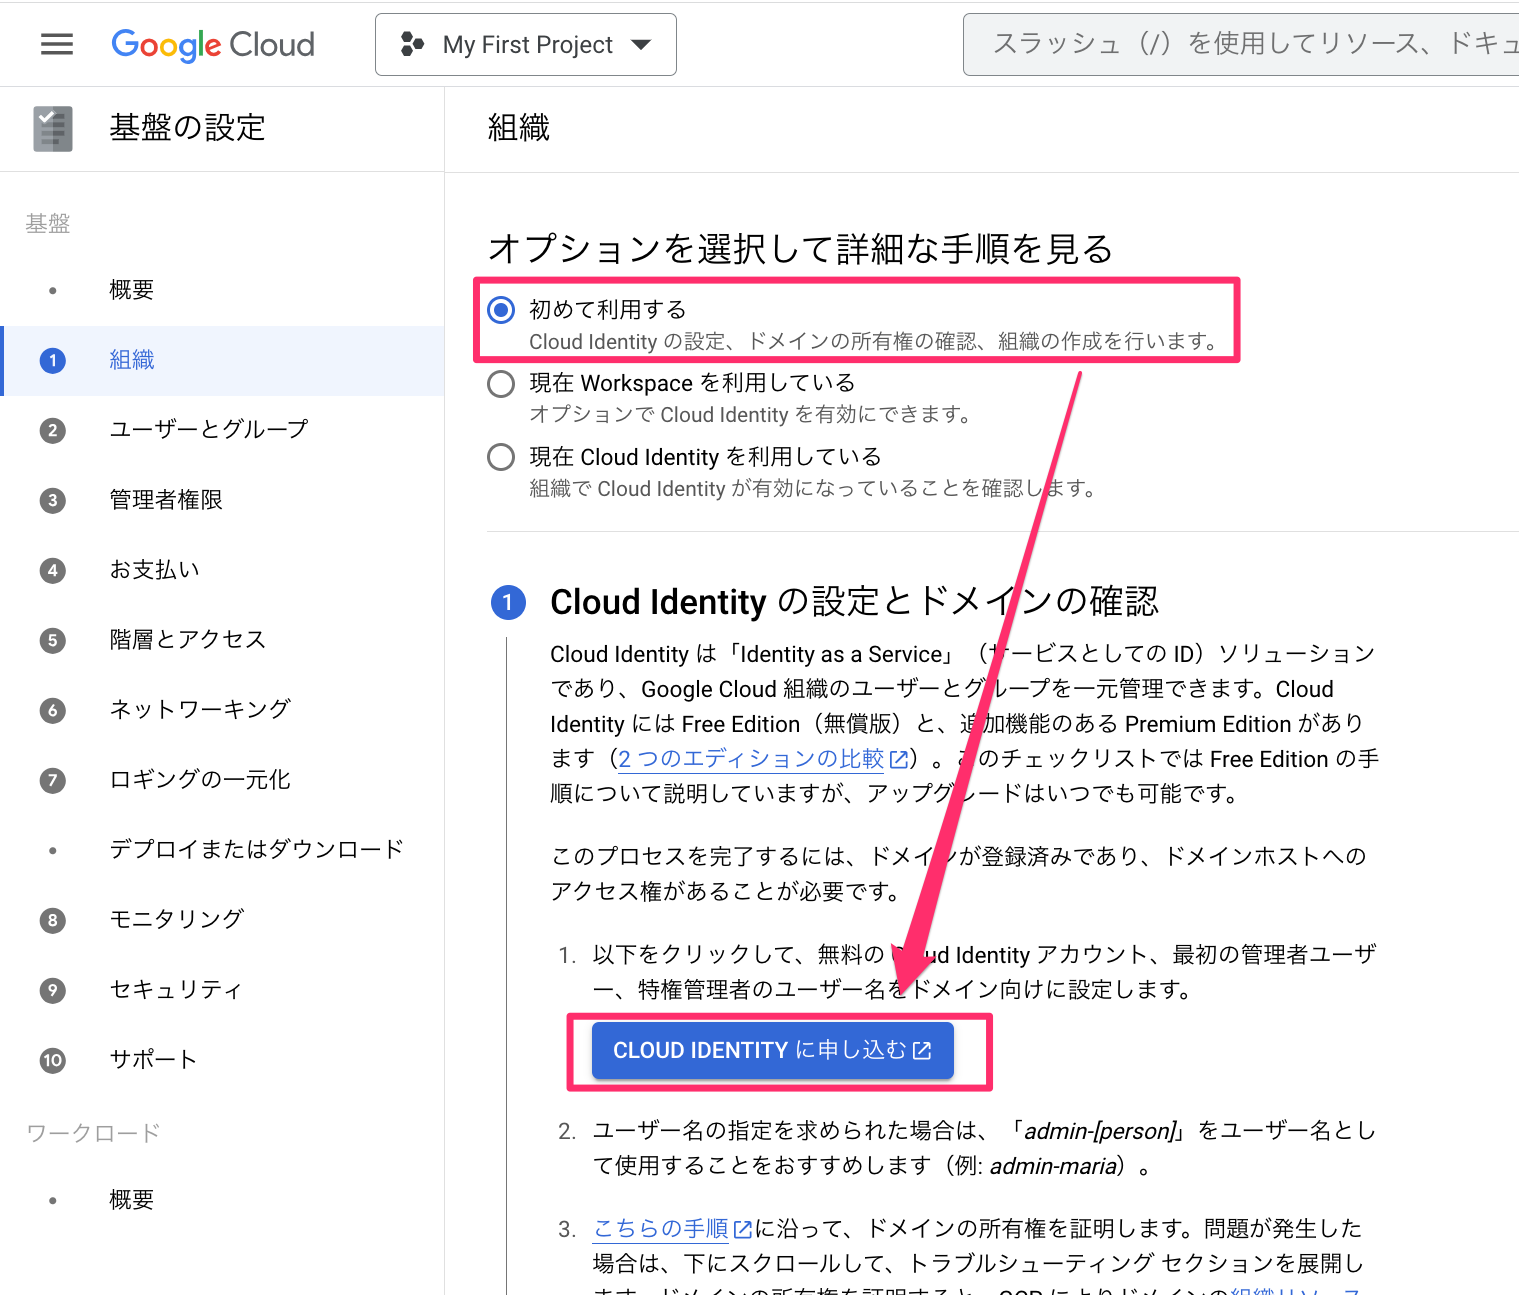Open the navigation hamburger menu
1519x1295 pixels.
pos(57,44)
